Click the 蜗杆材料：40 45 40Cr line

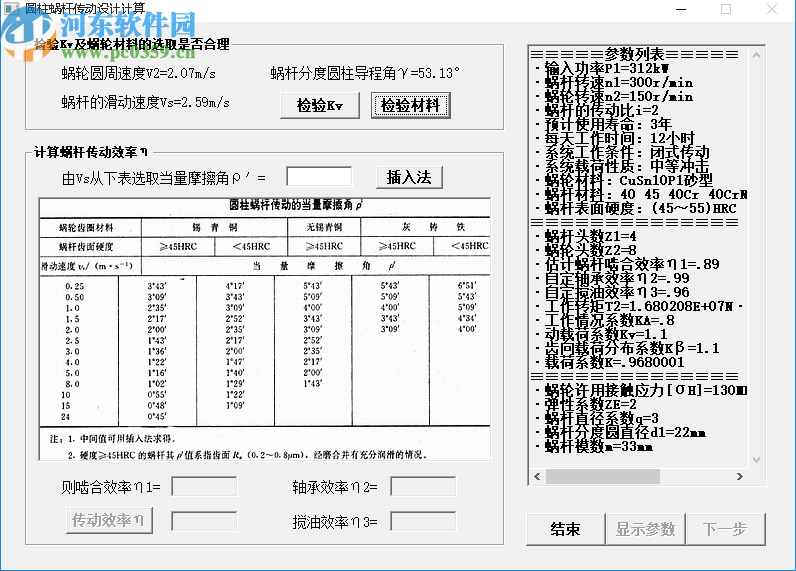(641, 194)
